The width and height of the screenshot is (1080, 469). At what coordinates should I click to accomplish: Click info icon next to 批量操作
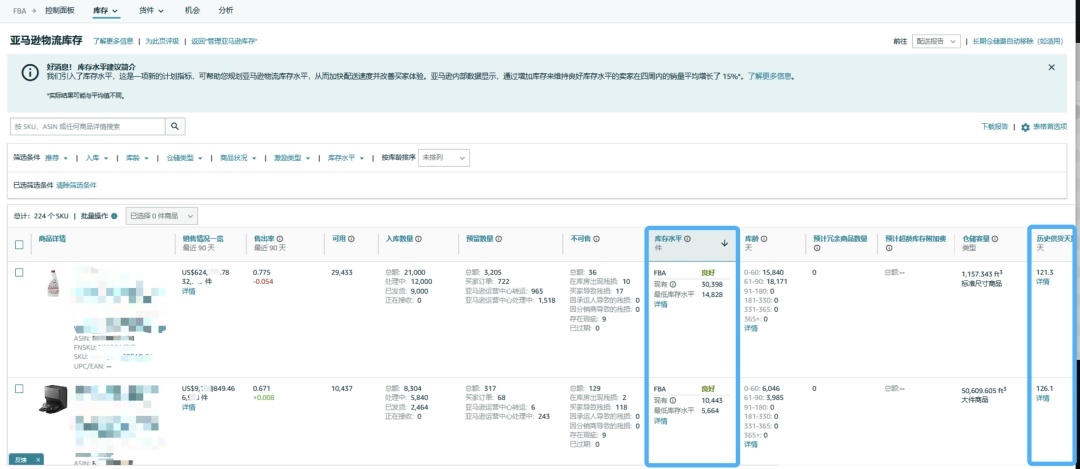(114, 216)
